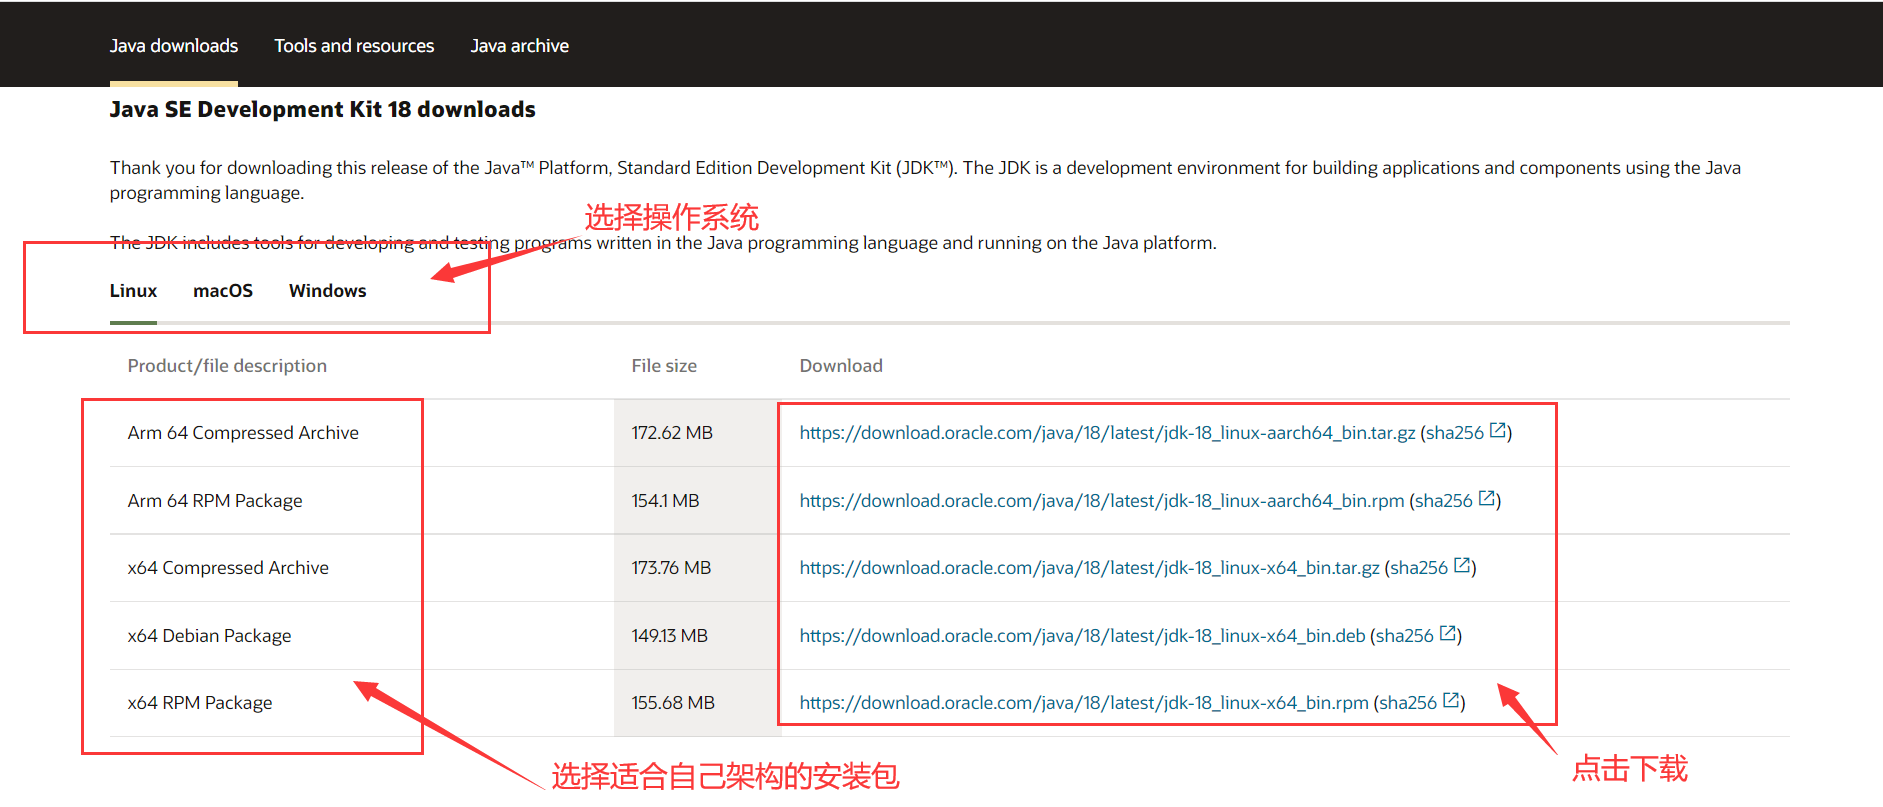Switch to Java archive tab
Viewport: 1883px width, 807px height.
click(x=520, y=46)
